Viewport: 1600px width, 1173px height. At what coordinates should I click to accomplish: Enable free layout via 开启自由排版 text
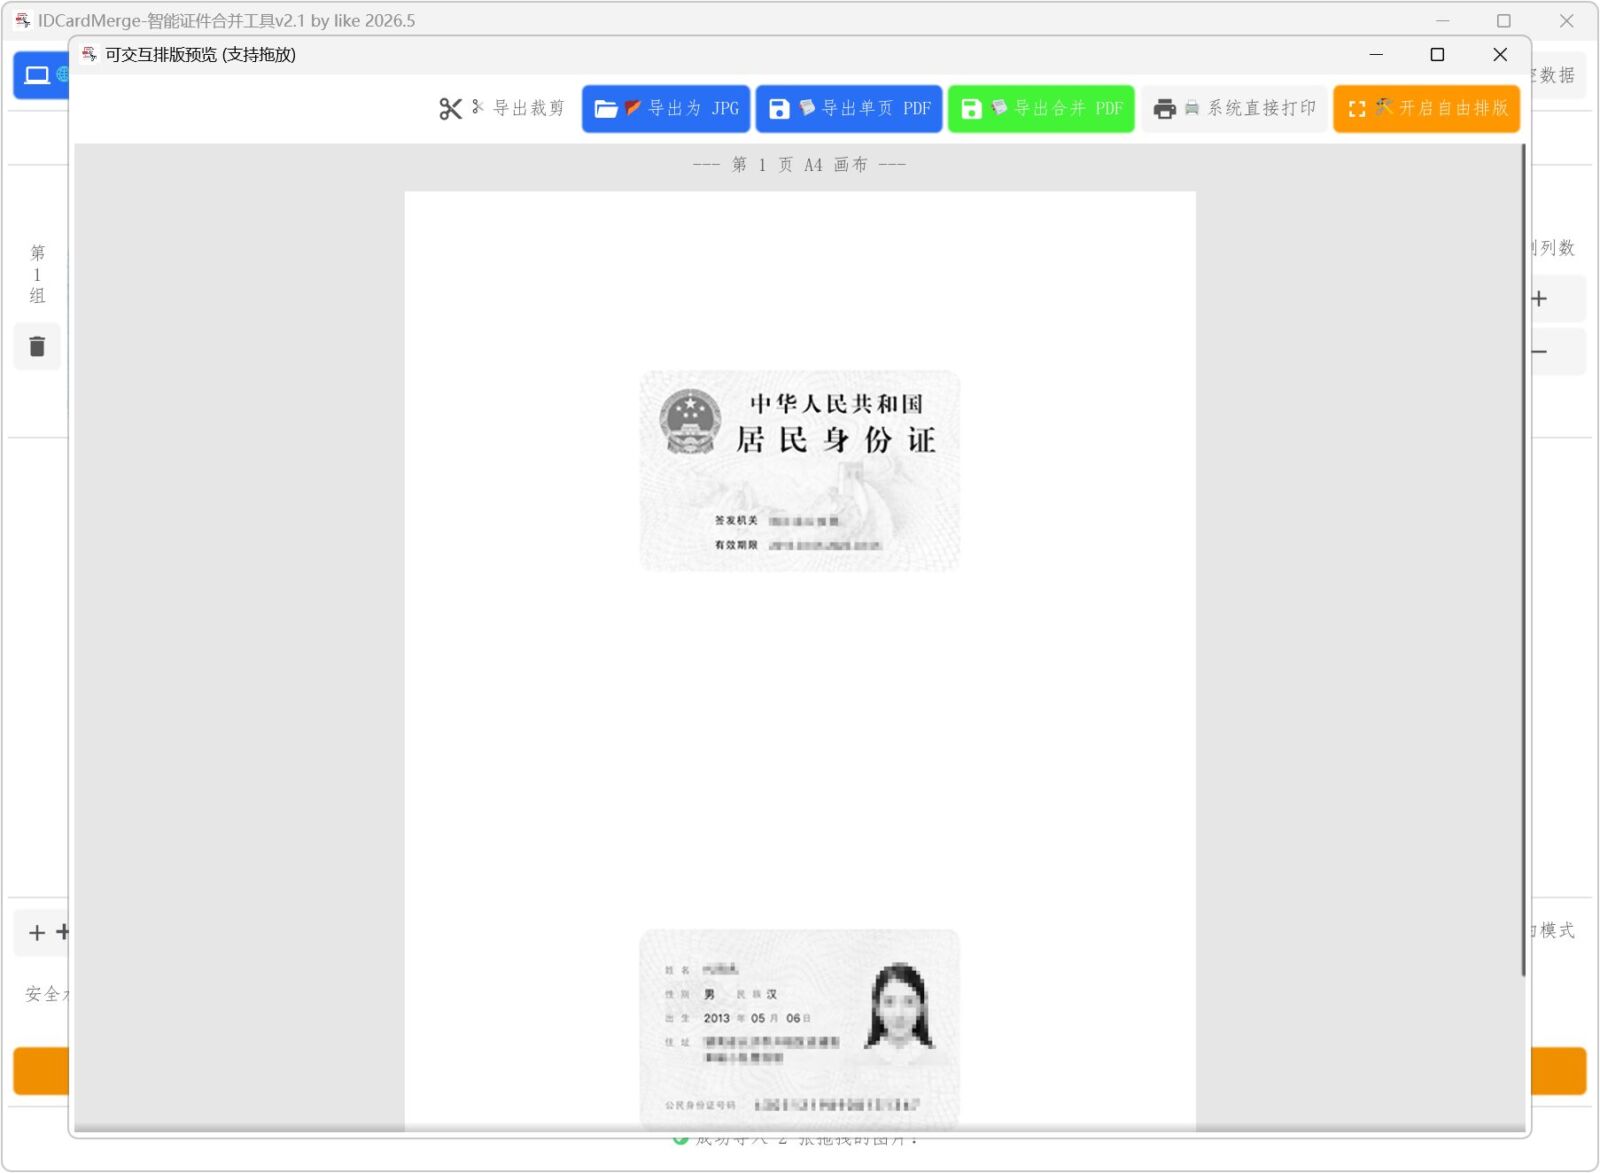[x=1454, y=108]
